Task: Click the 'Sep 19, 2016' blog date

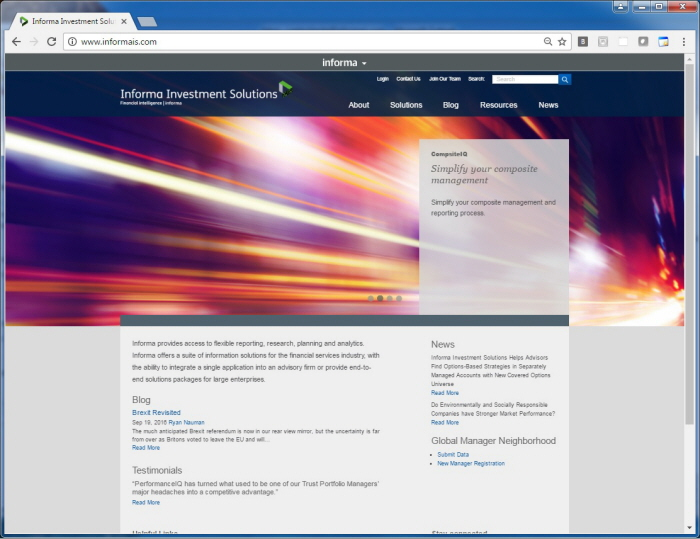Action: tap(149, 422)
